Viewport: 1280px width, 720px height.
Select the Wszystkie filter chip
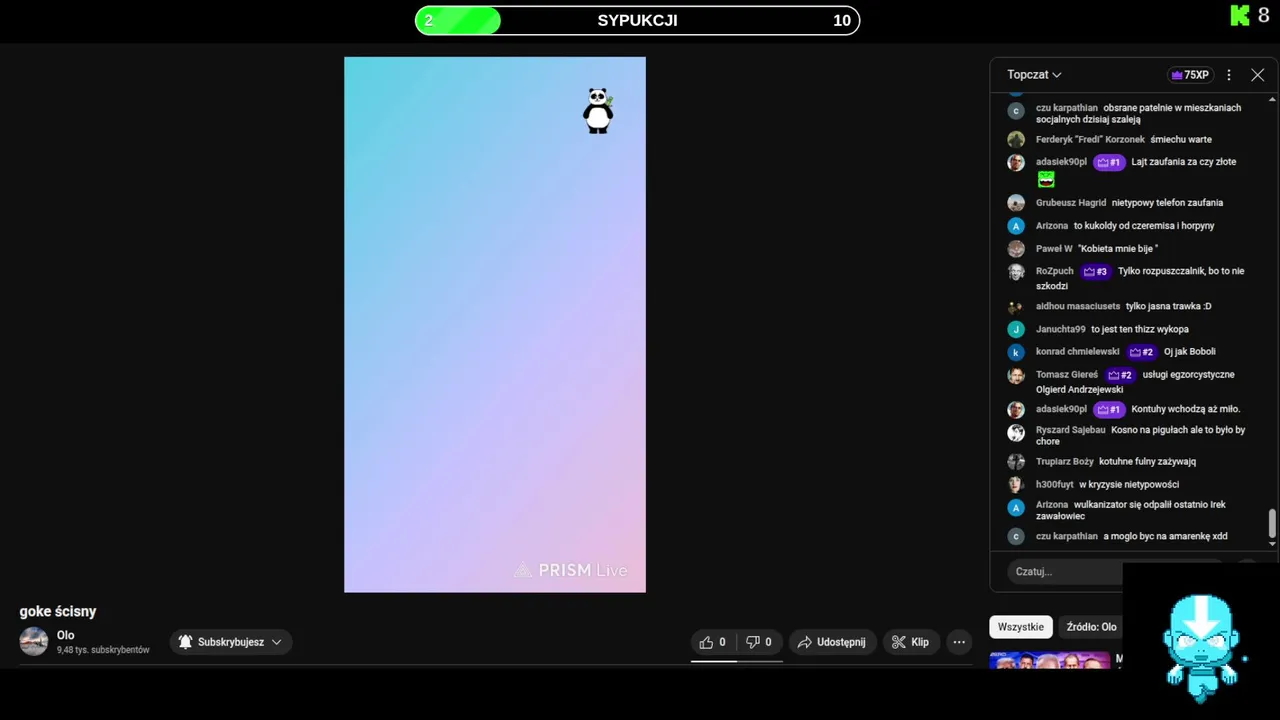pos(1021,627)
